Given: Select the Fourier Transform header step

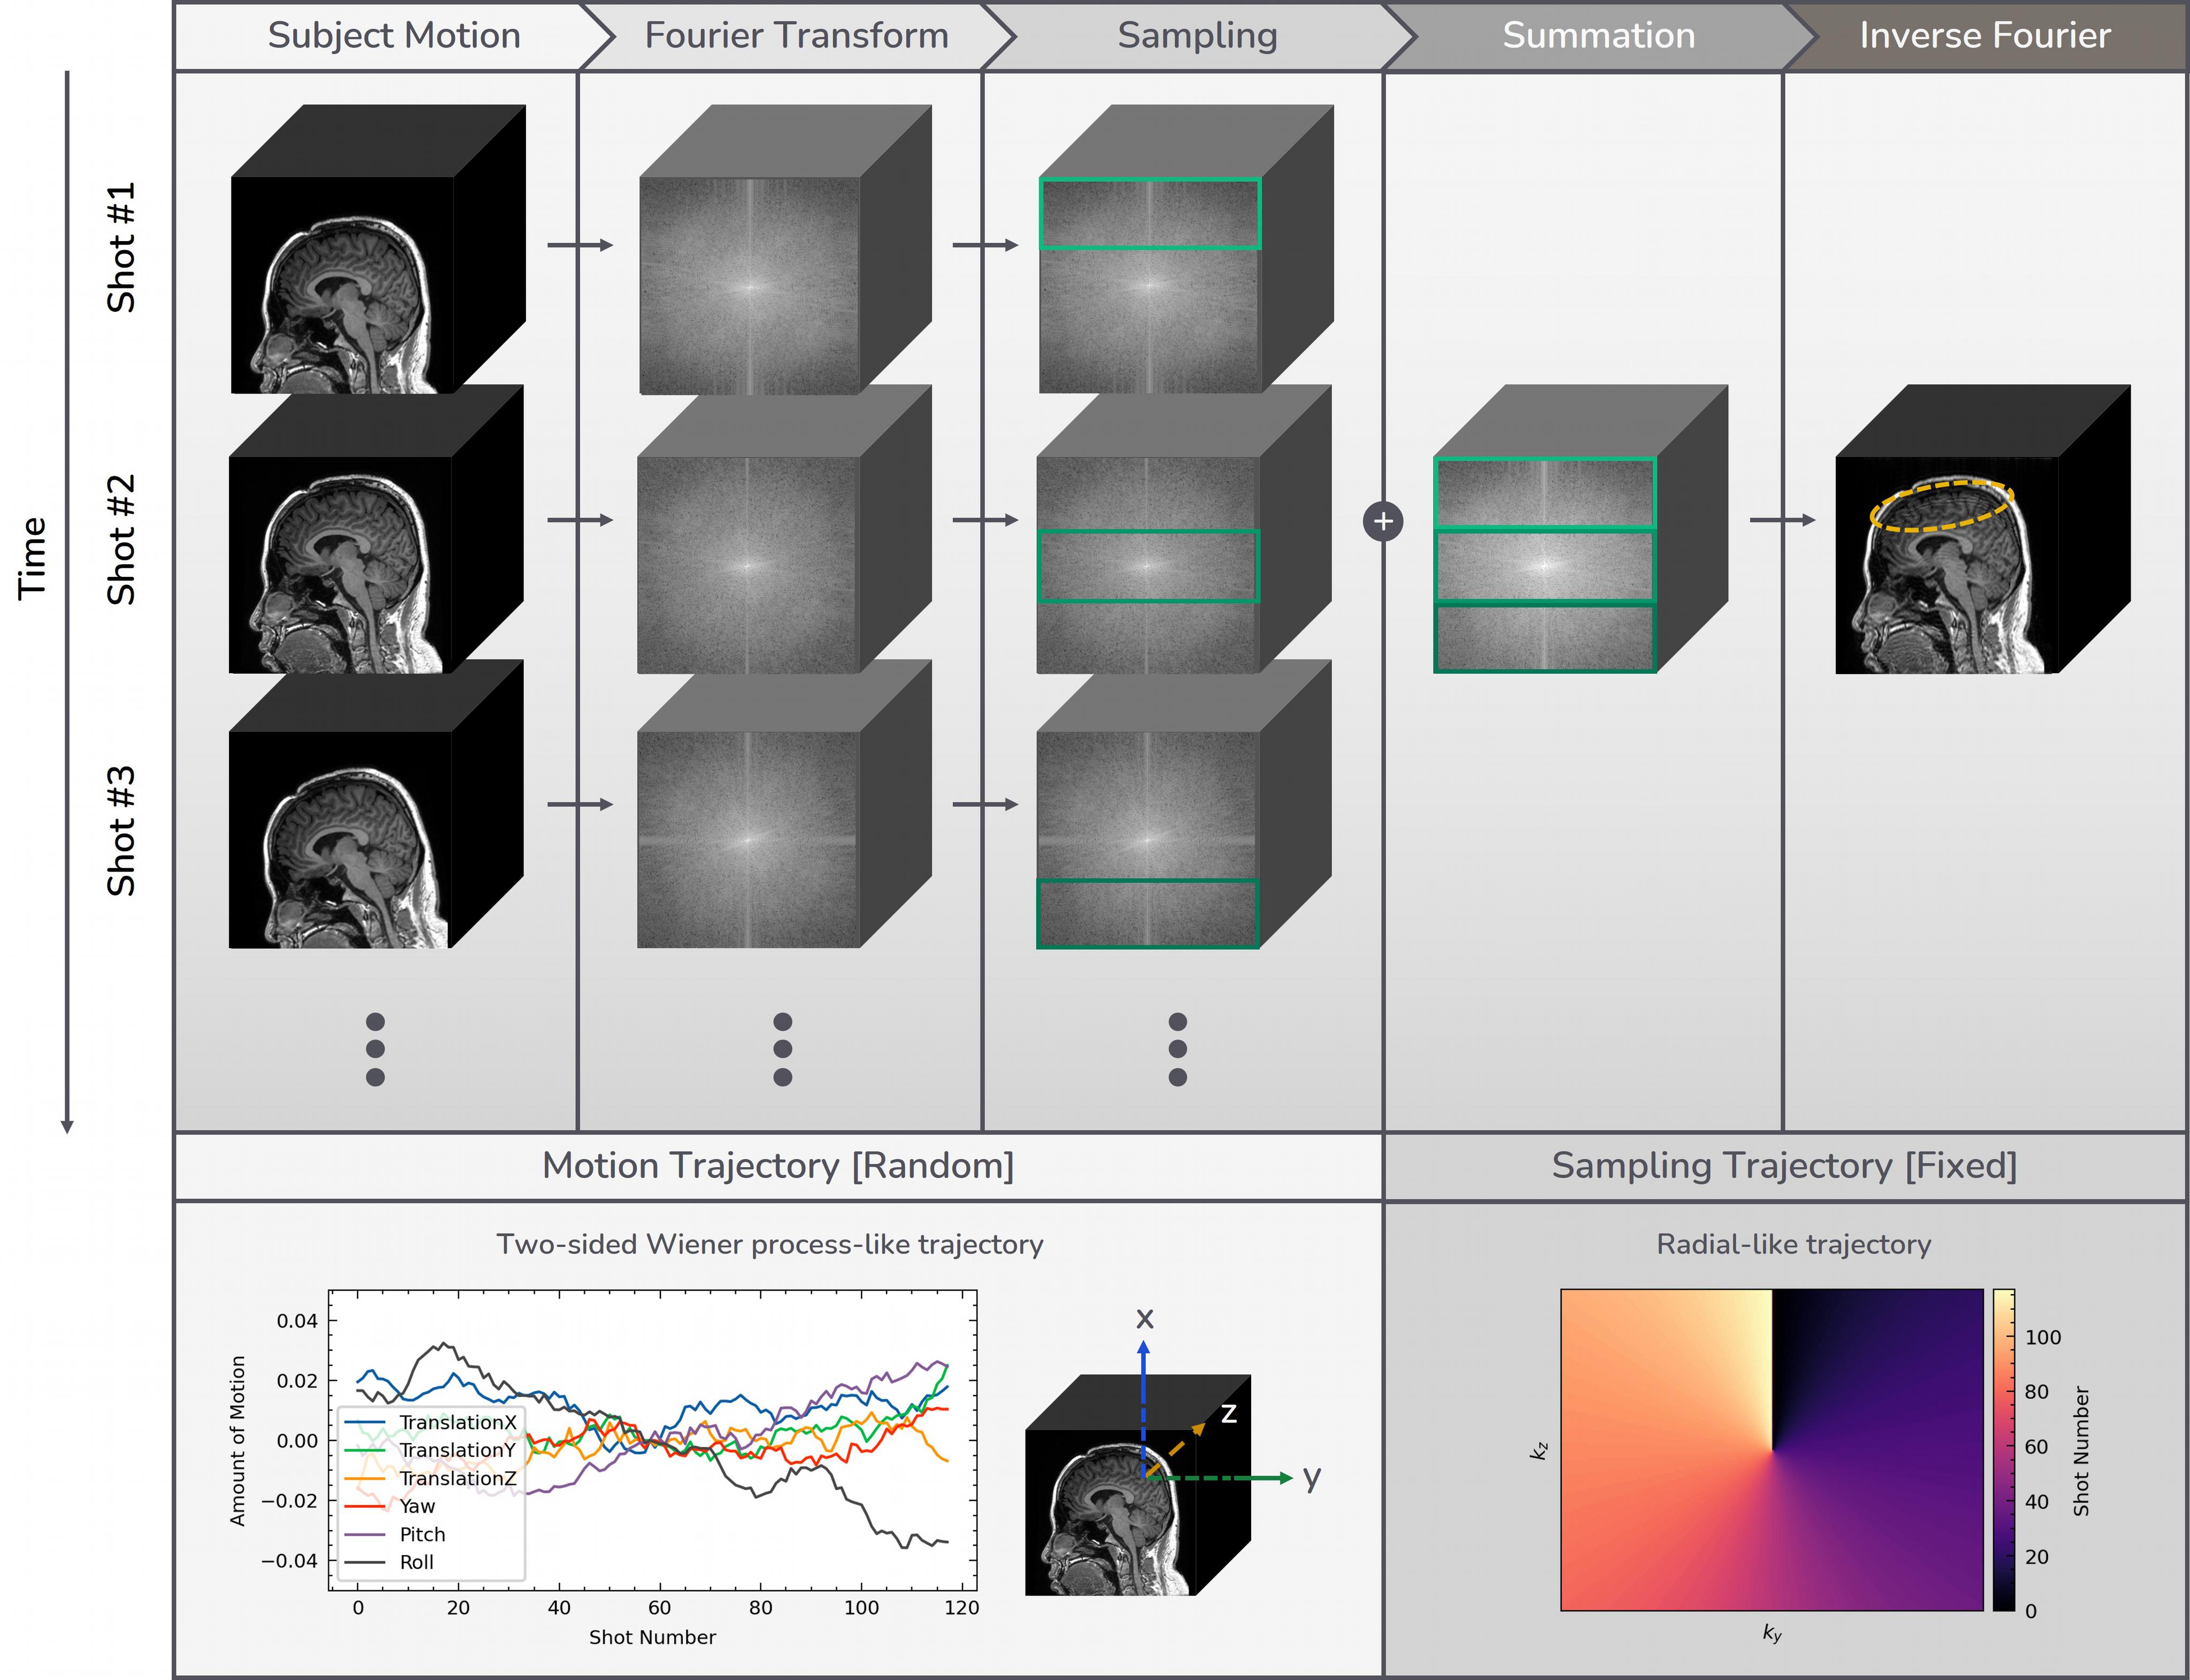Looking at the screenshot, I should click(796, 36).
